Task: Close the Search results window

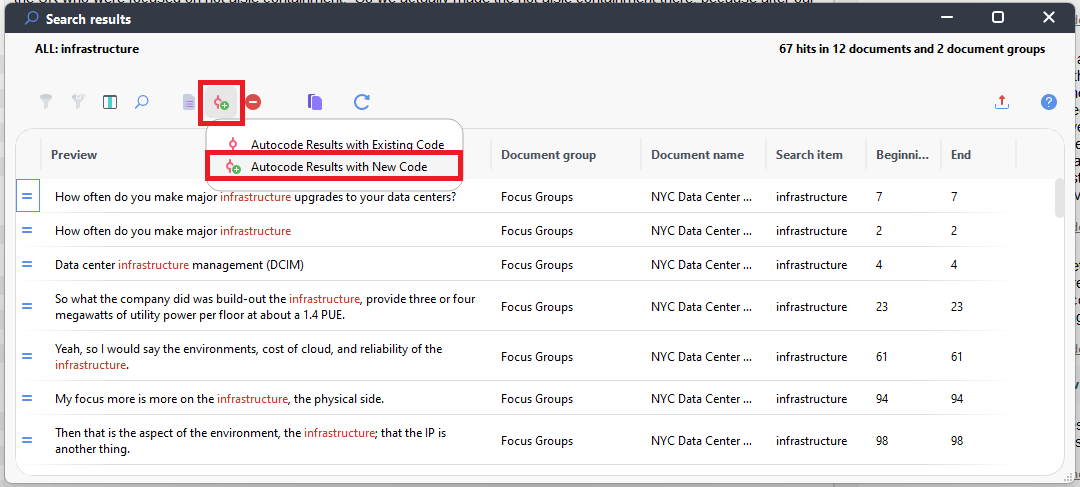Action: pyautogui.click(x=1048, y=18)
